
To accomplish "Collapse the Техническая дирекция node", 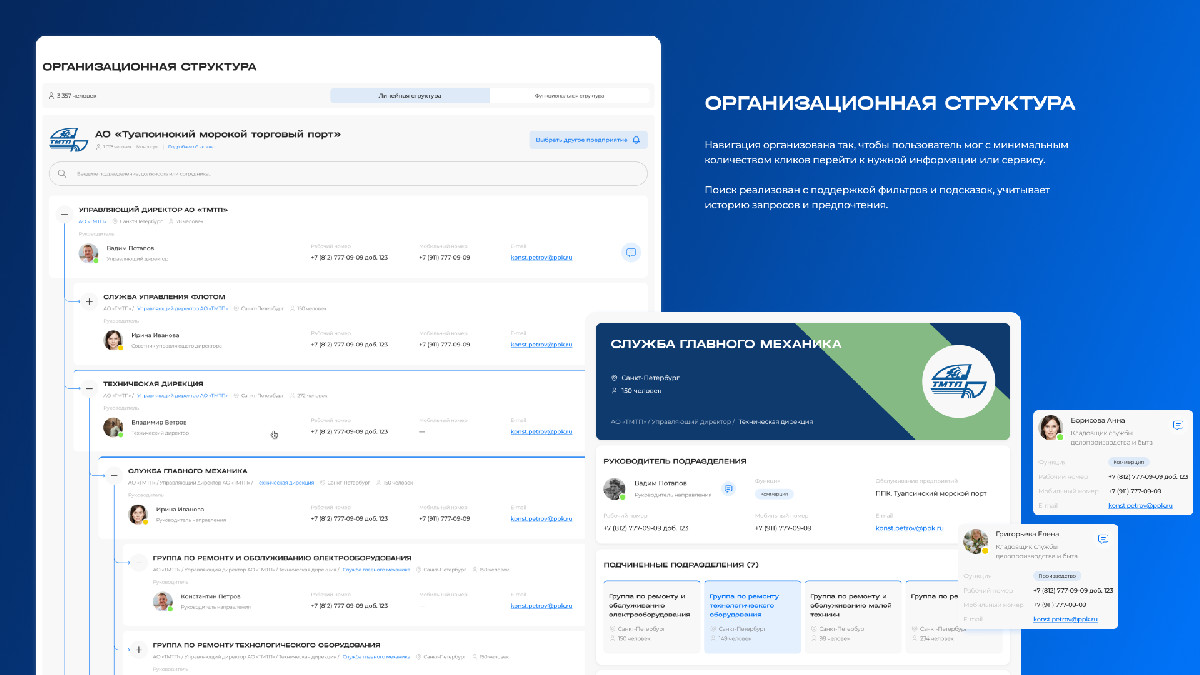I will point(89,386).
